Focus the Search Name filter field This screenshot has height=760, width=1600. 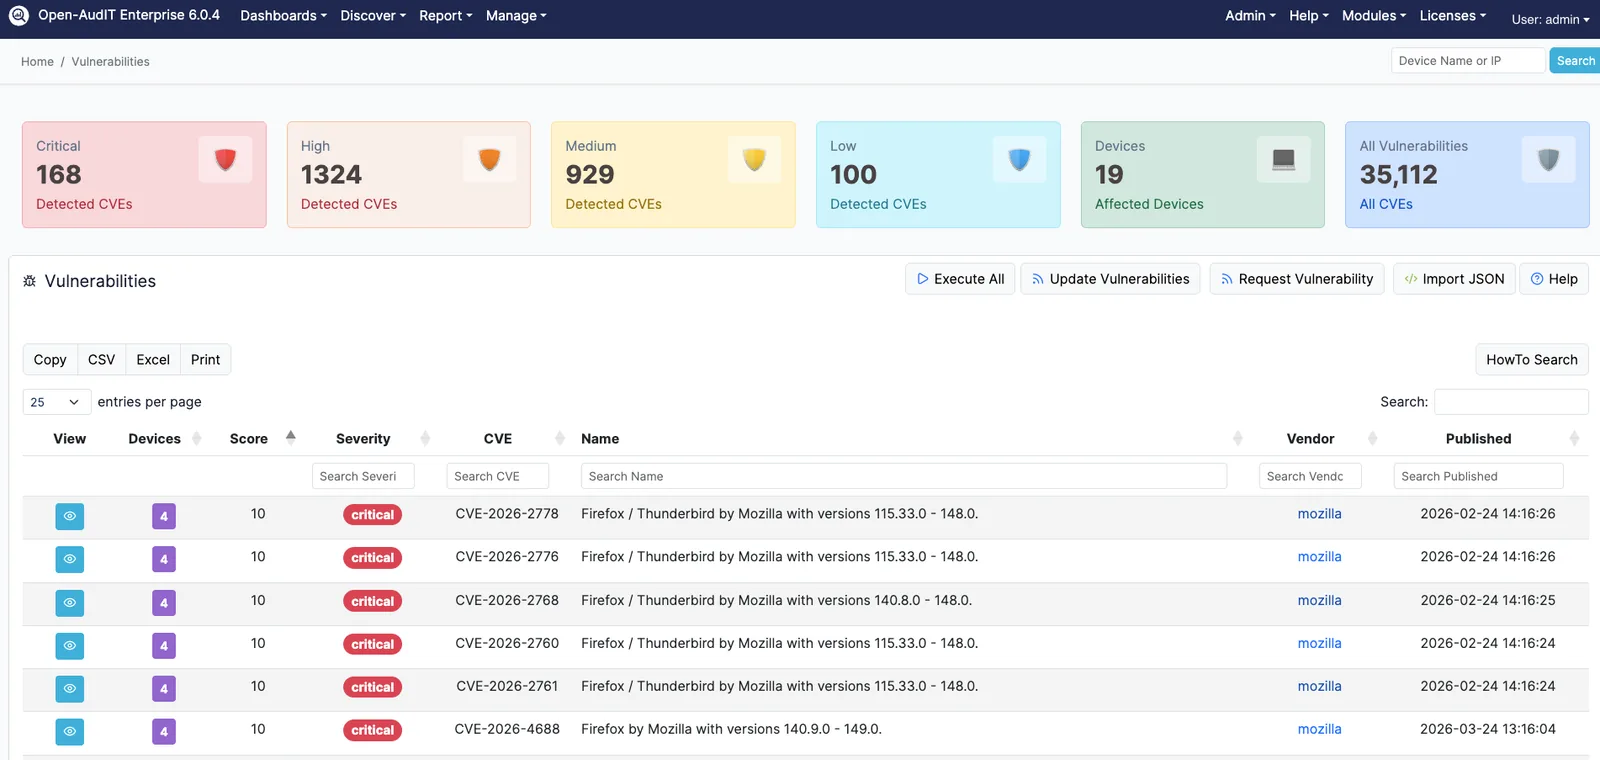click(904, 476)
